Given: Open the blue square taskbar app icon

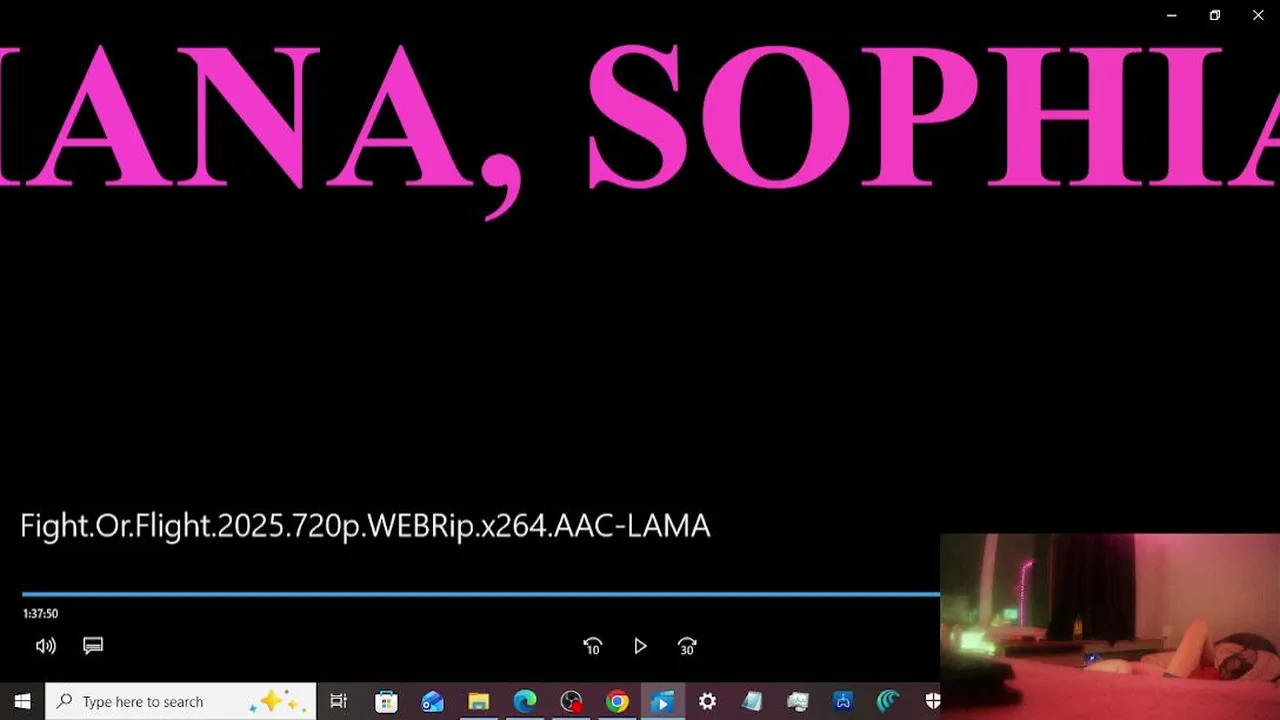Looking at the screenshot, I should coord(843,701).
